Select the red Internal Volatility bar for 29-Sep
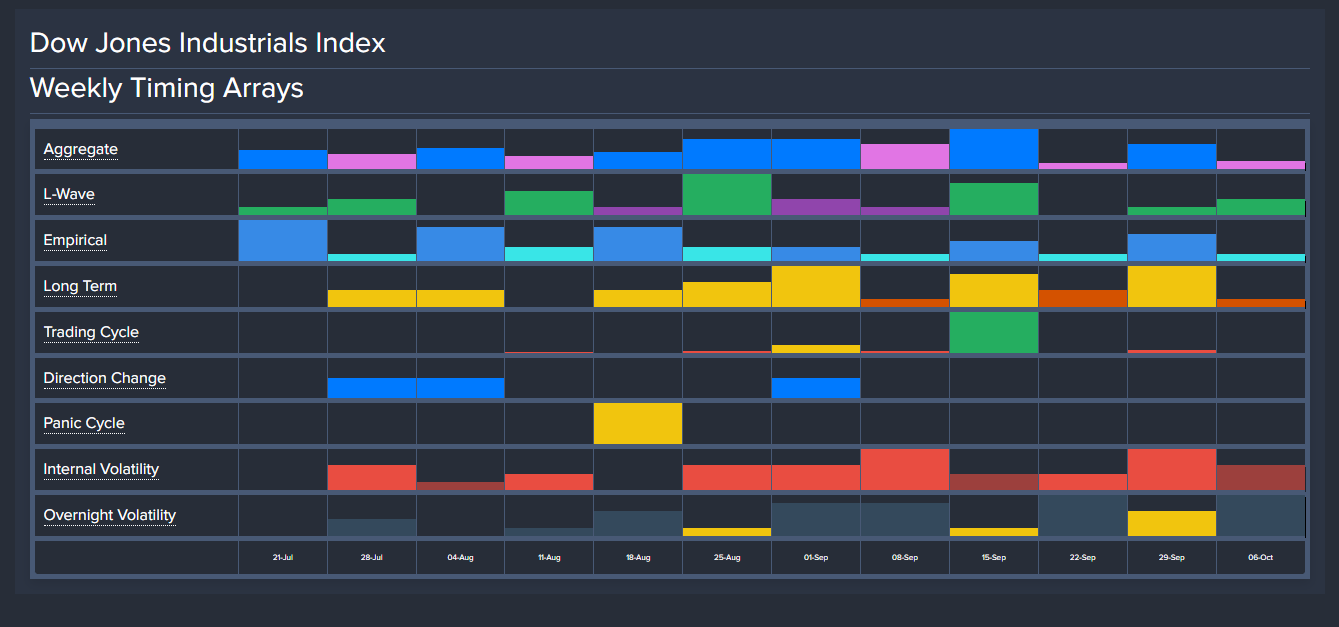Viewport: 1339px width, 627px height. point(1172,470)
